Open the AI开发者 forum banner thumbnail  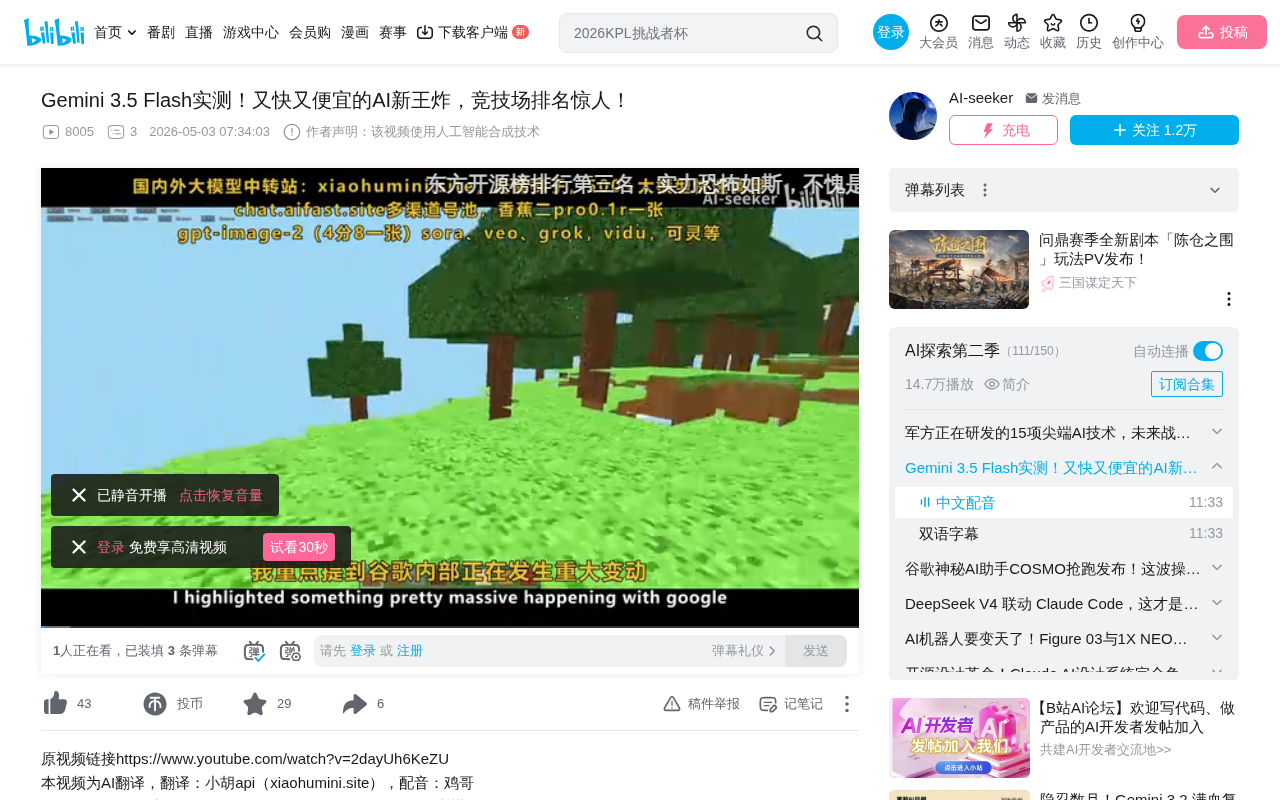[x=960, y=738]
